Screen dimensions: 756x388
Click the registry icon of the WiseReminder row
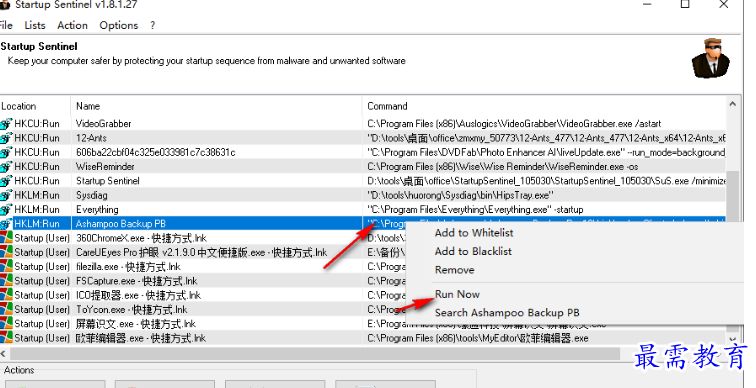[6, 167]
